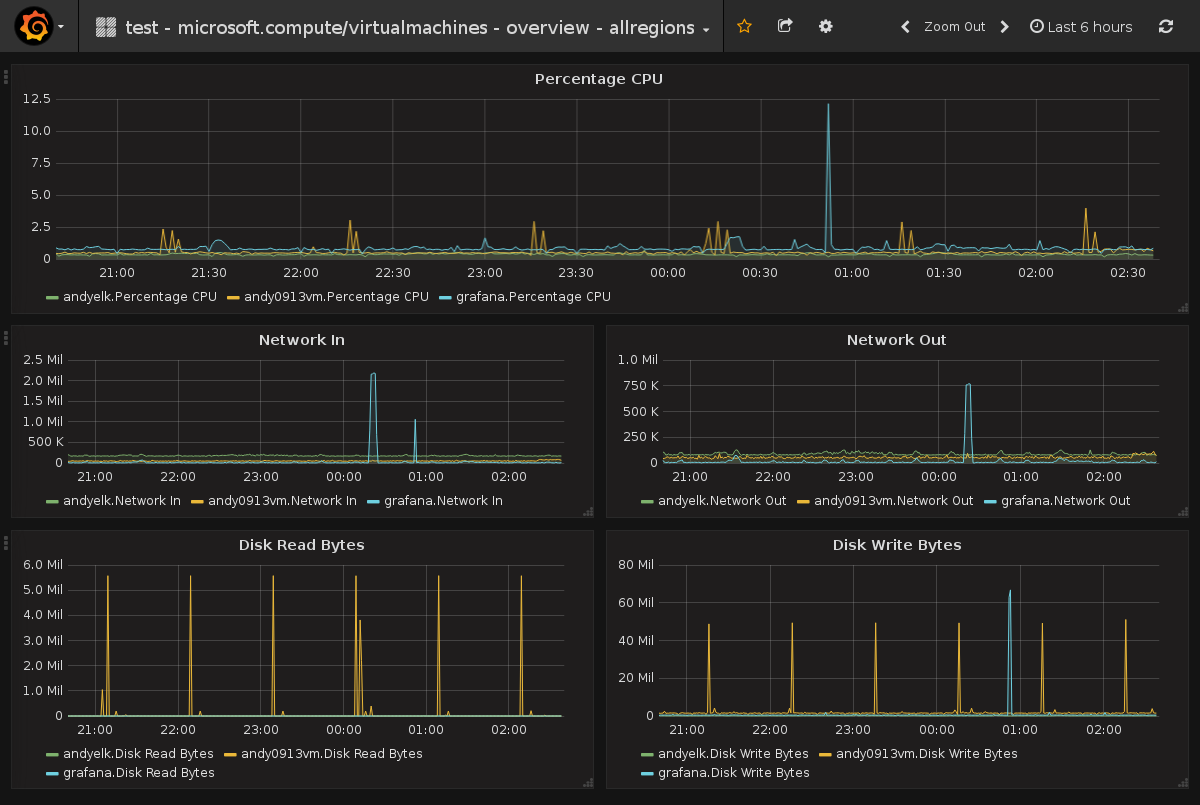The image size is (1200, 805).
Task: Toggle grafana.Network Out legend series
Action: (x=1065, y=501)
